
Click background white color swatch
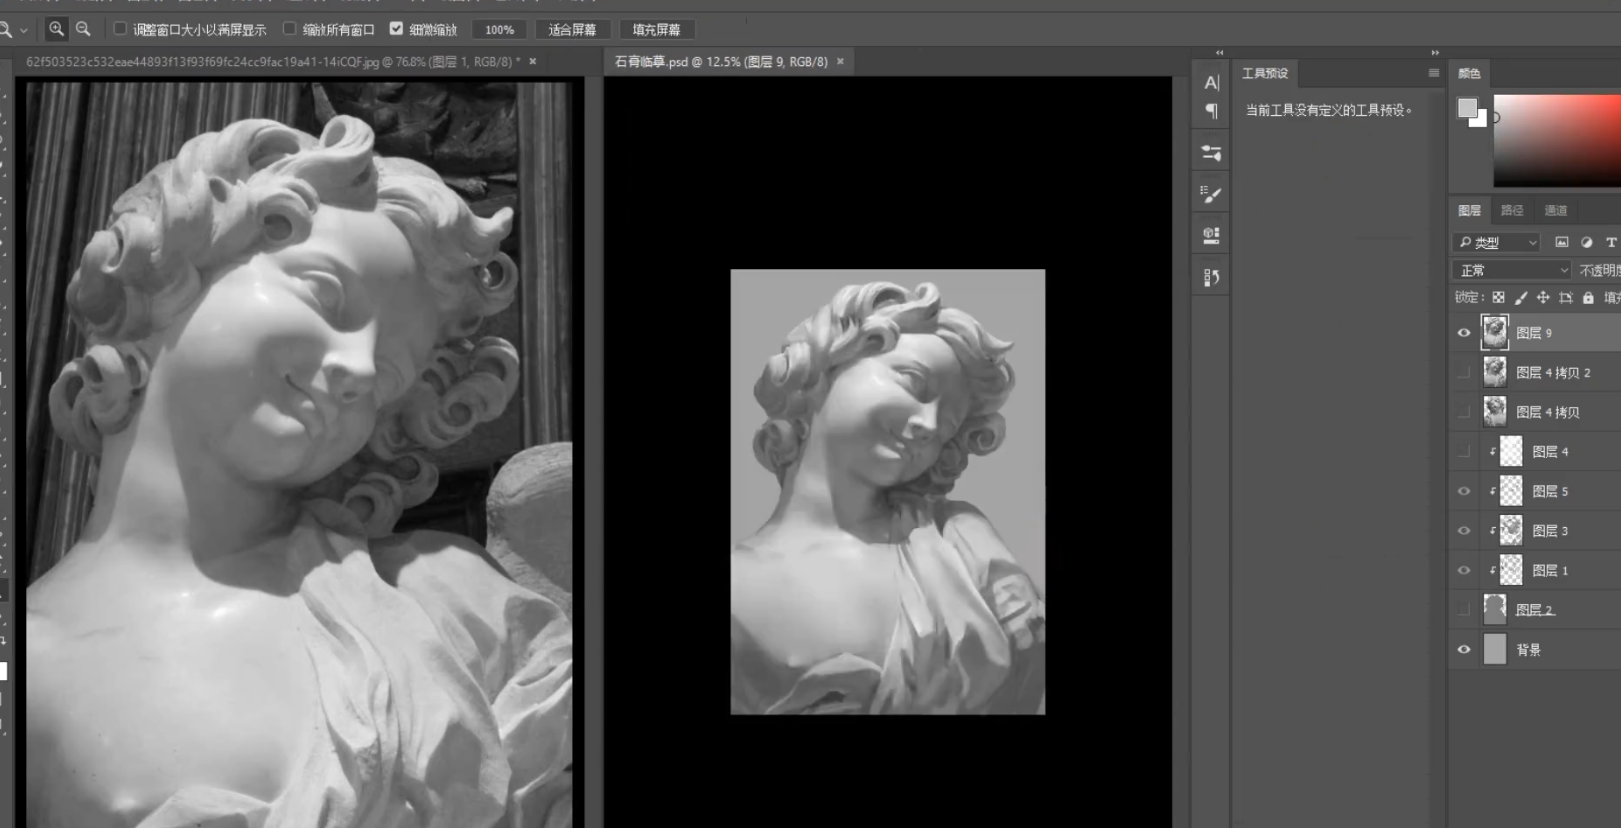(x=1480, y=120)
